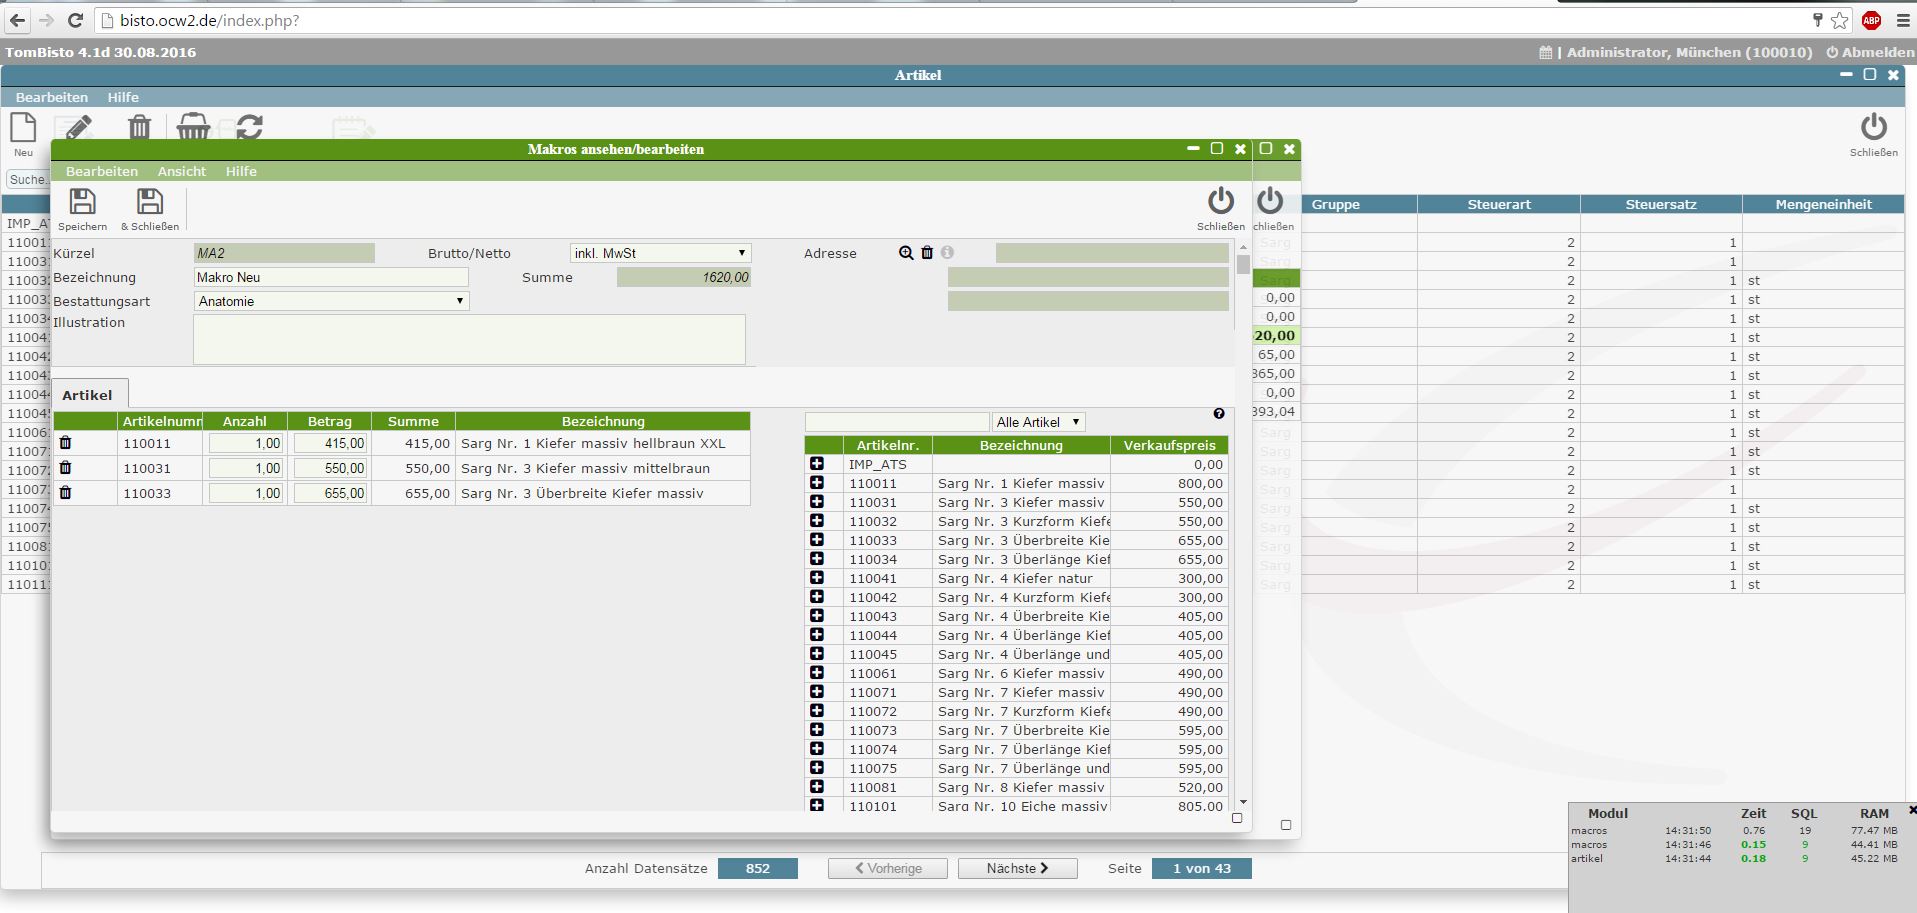The width and height of the screenshot is (1917, 913).
Task: Click the Nächste page button
Action: [x=1017, y=868]
